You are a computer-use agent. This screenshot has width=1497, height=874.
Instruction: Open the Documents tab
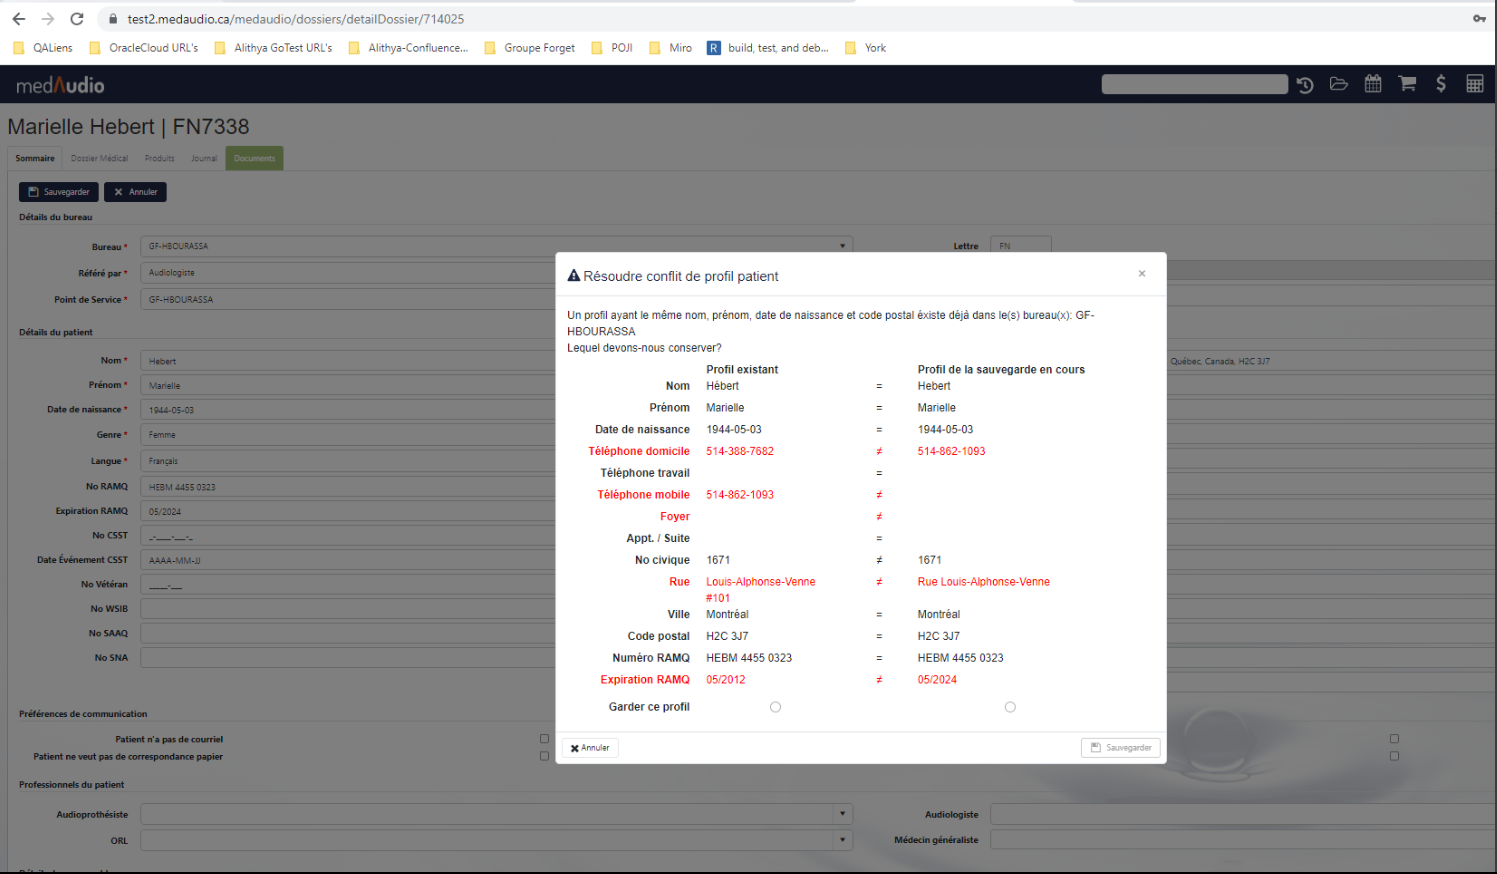pos(254,158)
